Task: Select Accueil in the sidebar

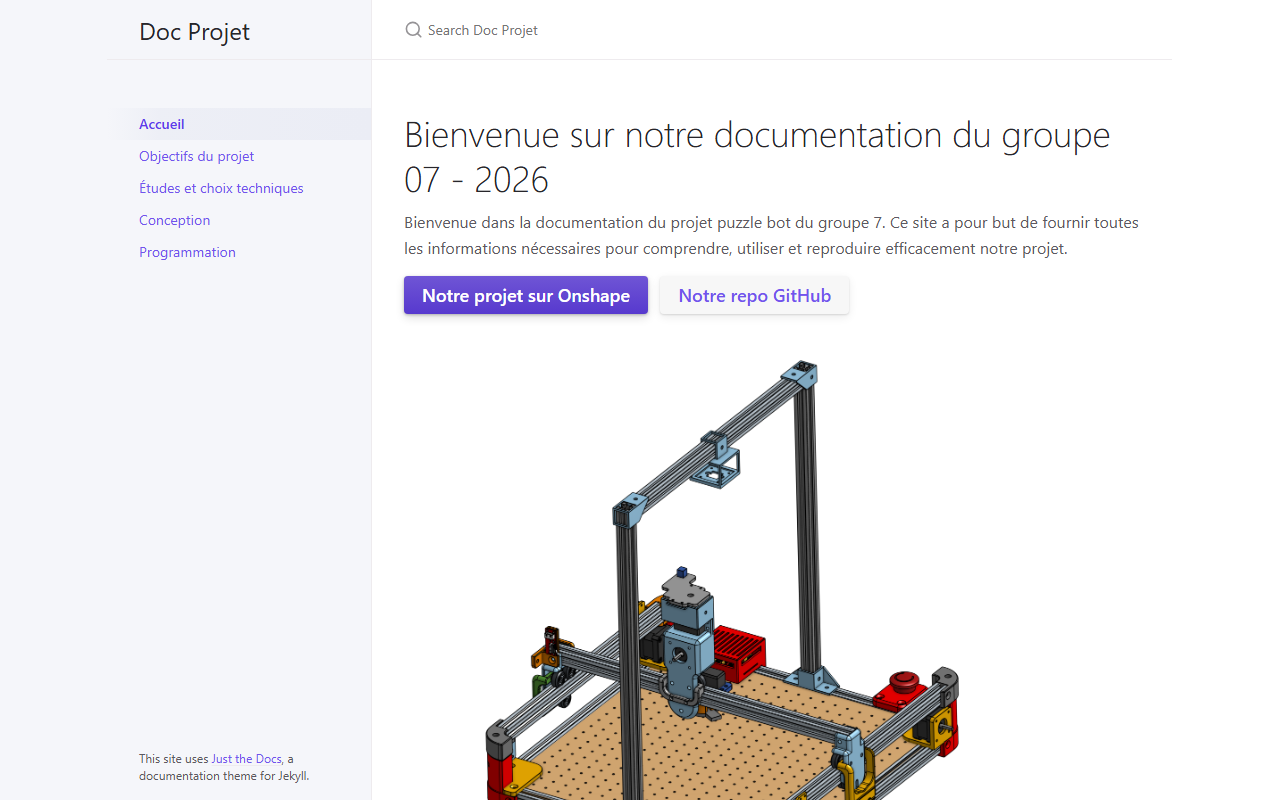Action: click(239, 124)
